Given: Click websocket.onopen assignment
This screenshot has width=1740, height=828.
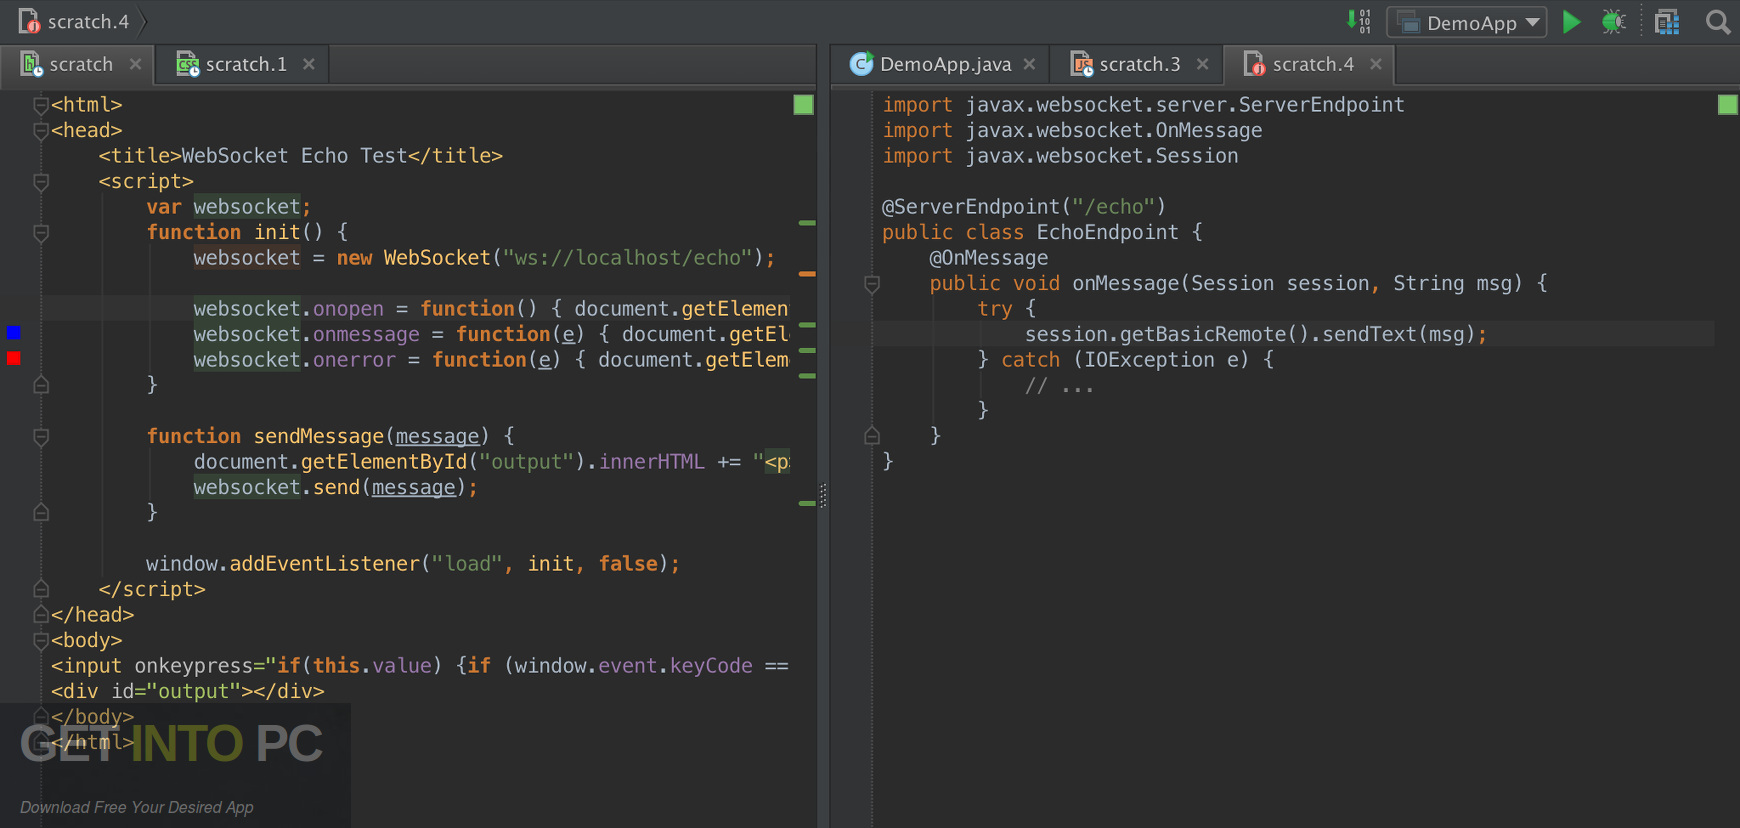Looking at the screenshot, I should click(x=491, y=309).
